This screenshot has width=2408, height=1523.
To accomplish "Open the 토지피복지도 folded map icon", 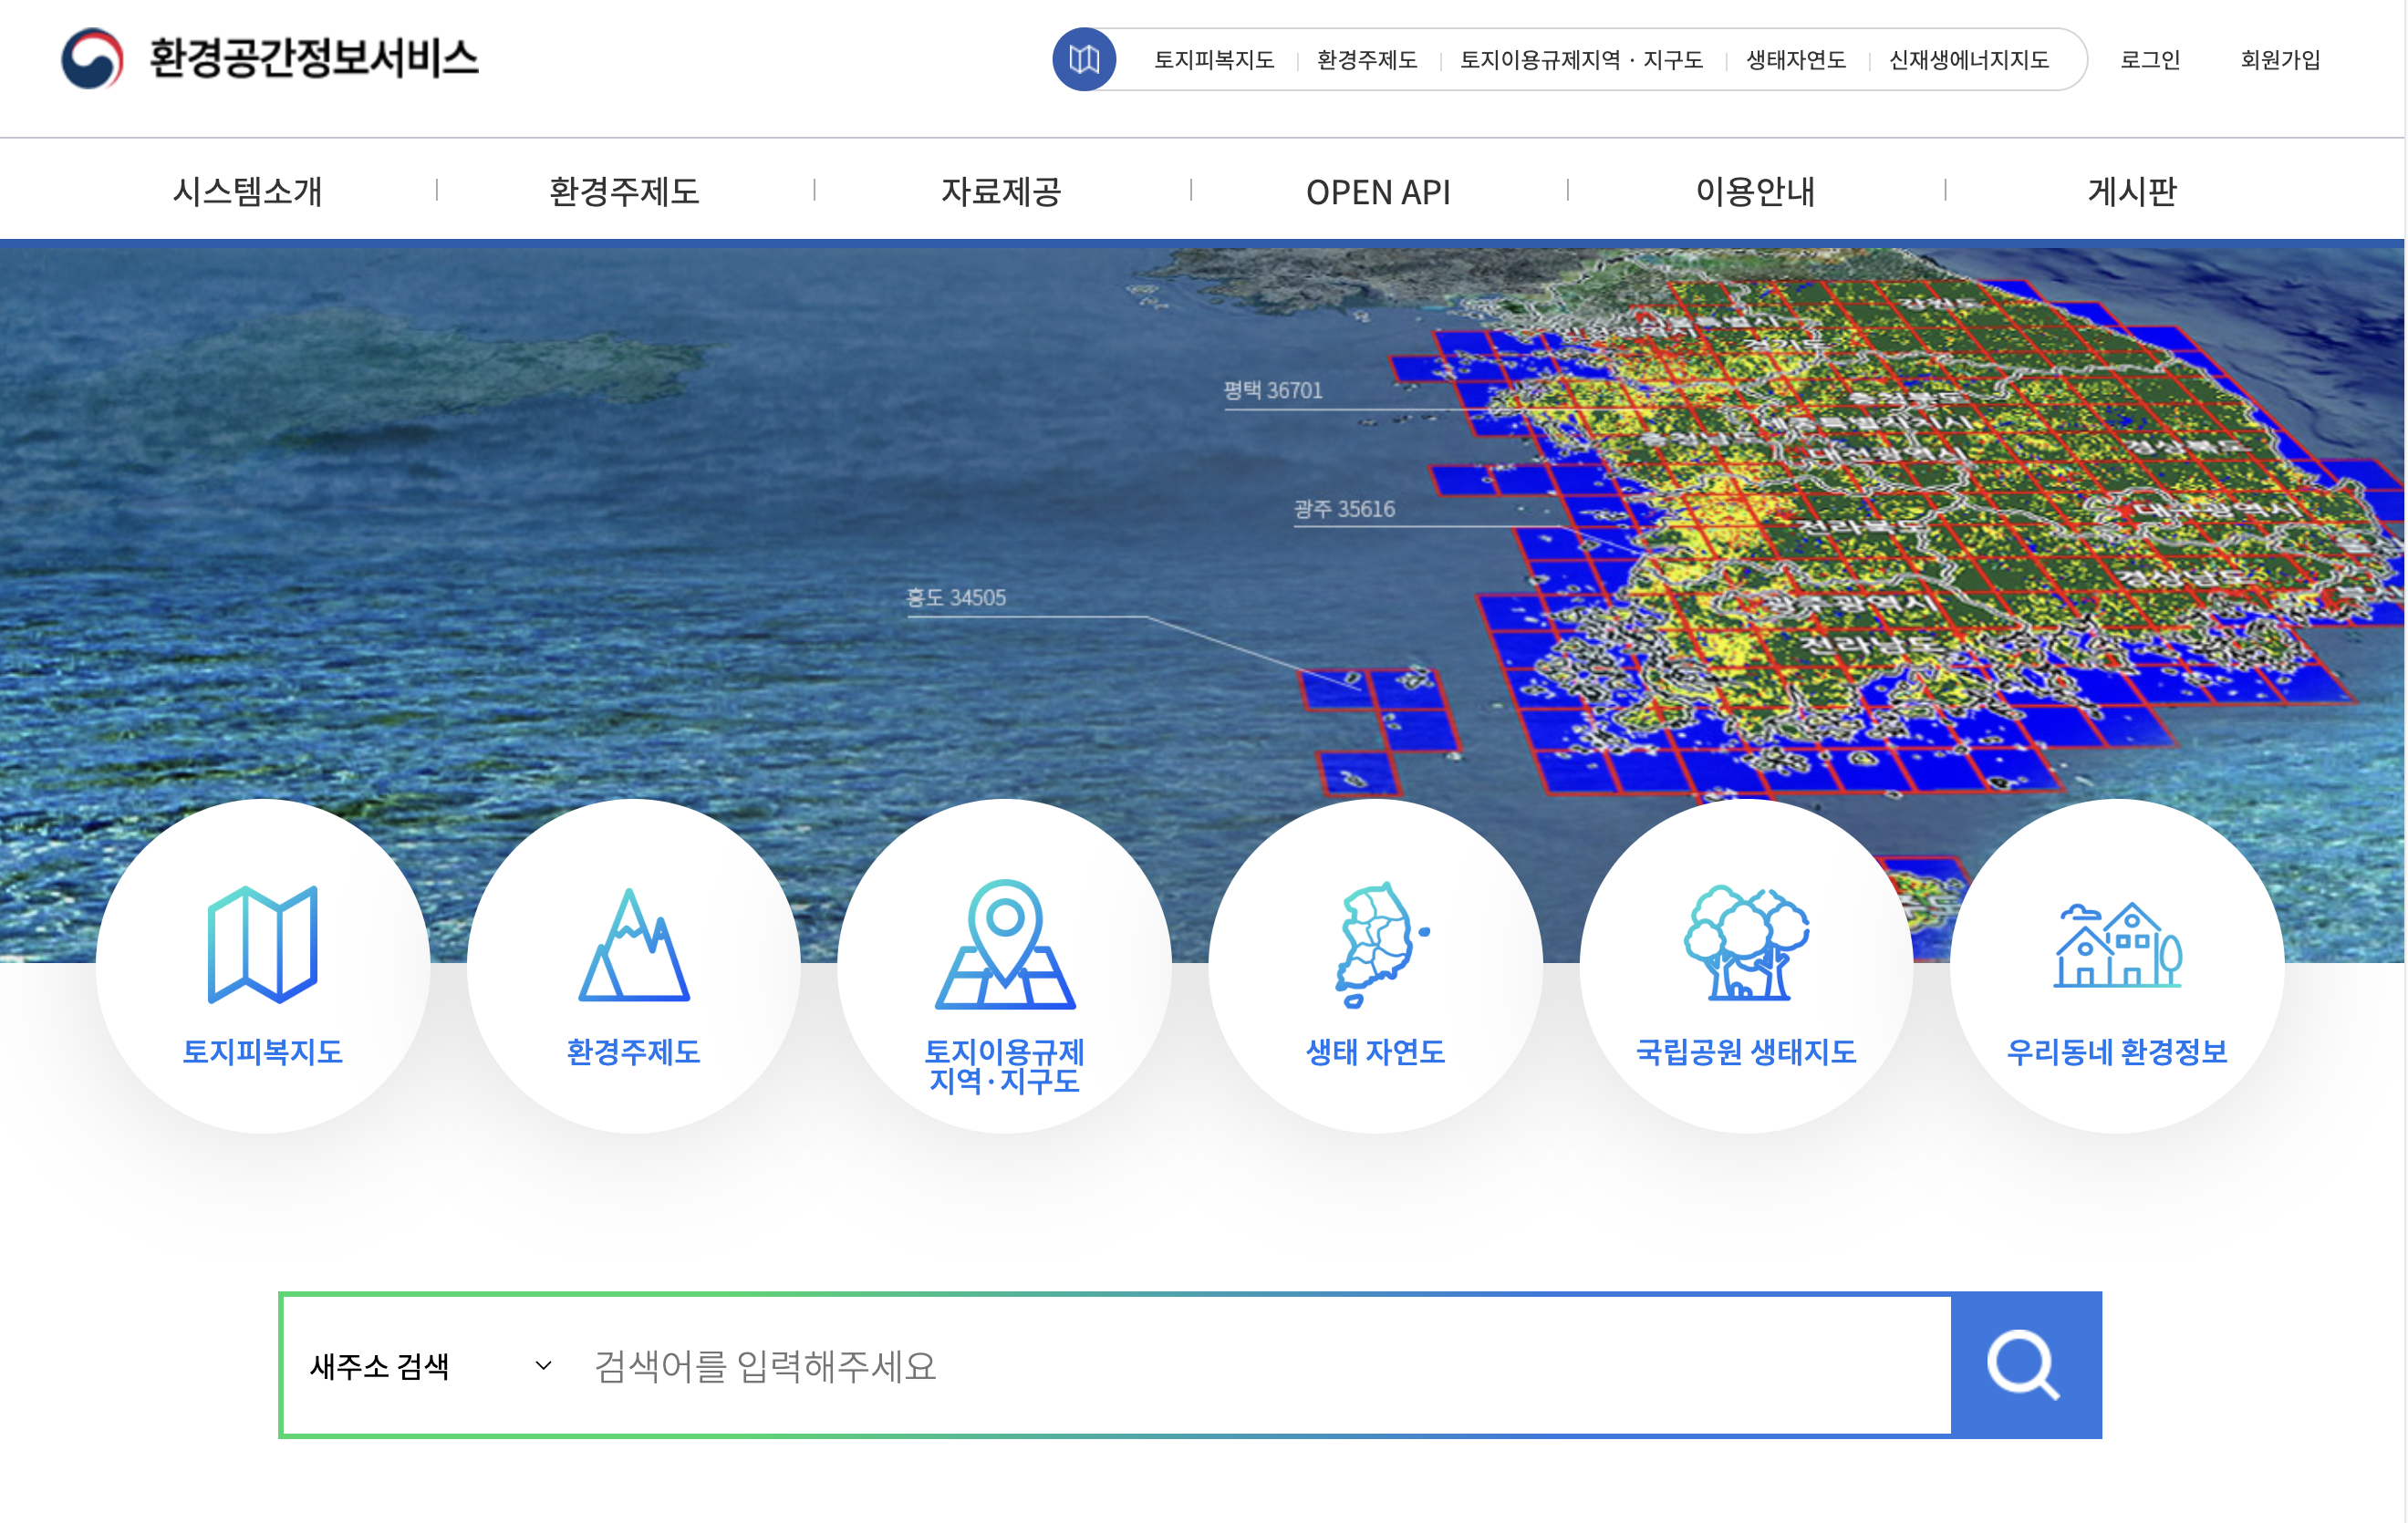I will 263,945.
